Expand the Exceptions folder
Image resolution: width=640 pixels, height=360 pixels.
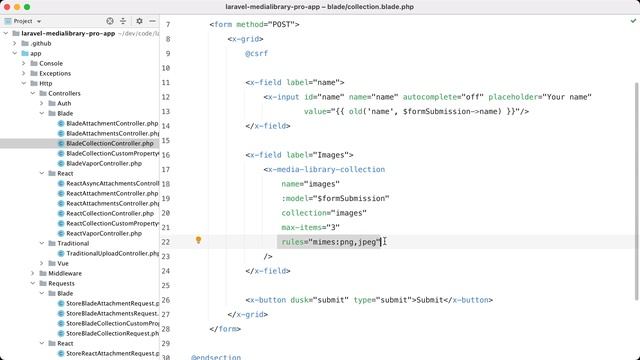click(24, 73)
